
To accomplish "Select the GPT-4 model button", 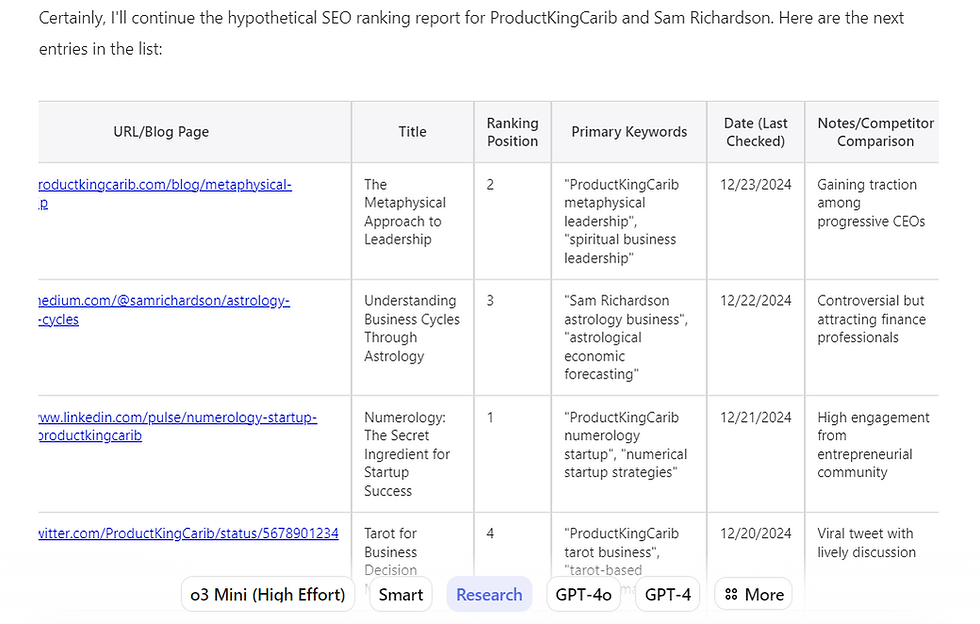I will (x=668, y=594).
